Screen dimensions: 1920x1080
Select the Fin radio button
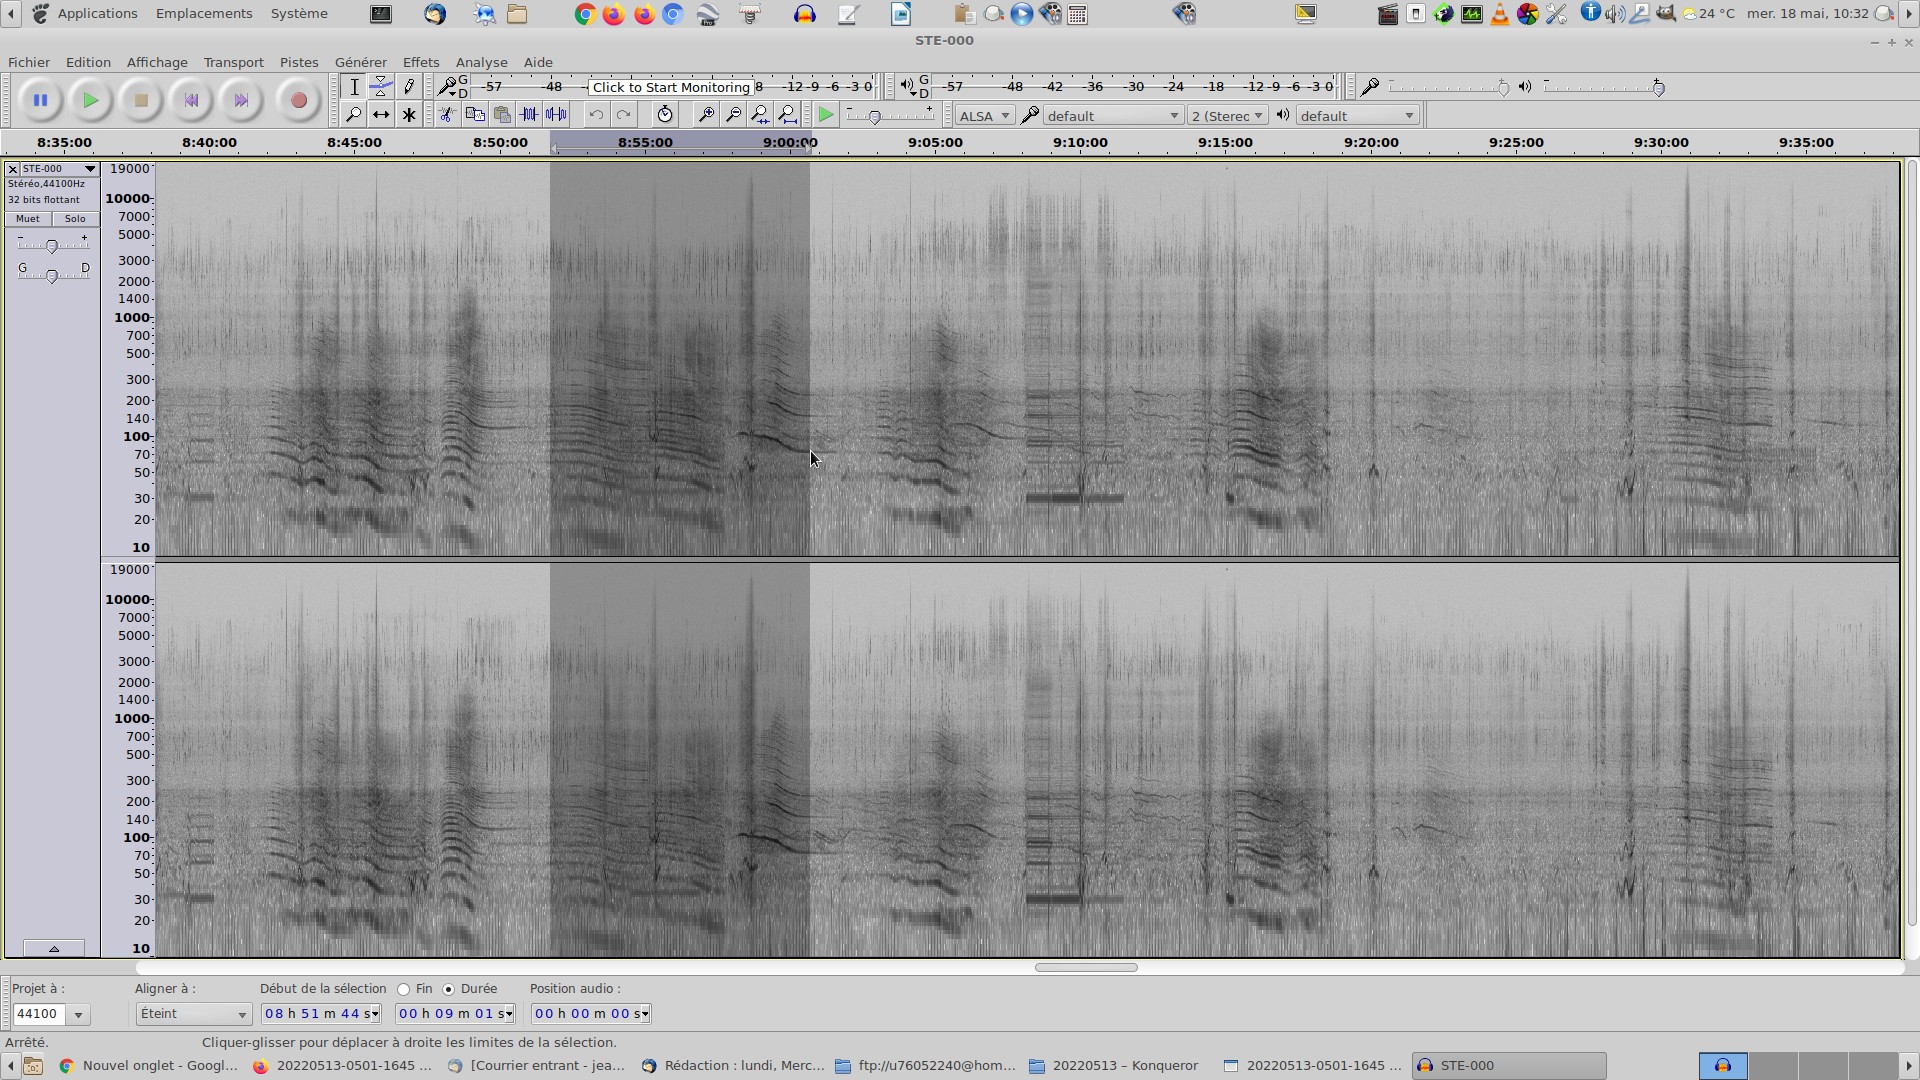coord(404,989)
